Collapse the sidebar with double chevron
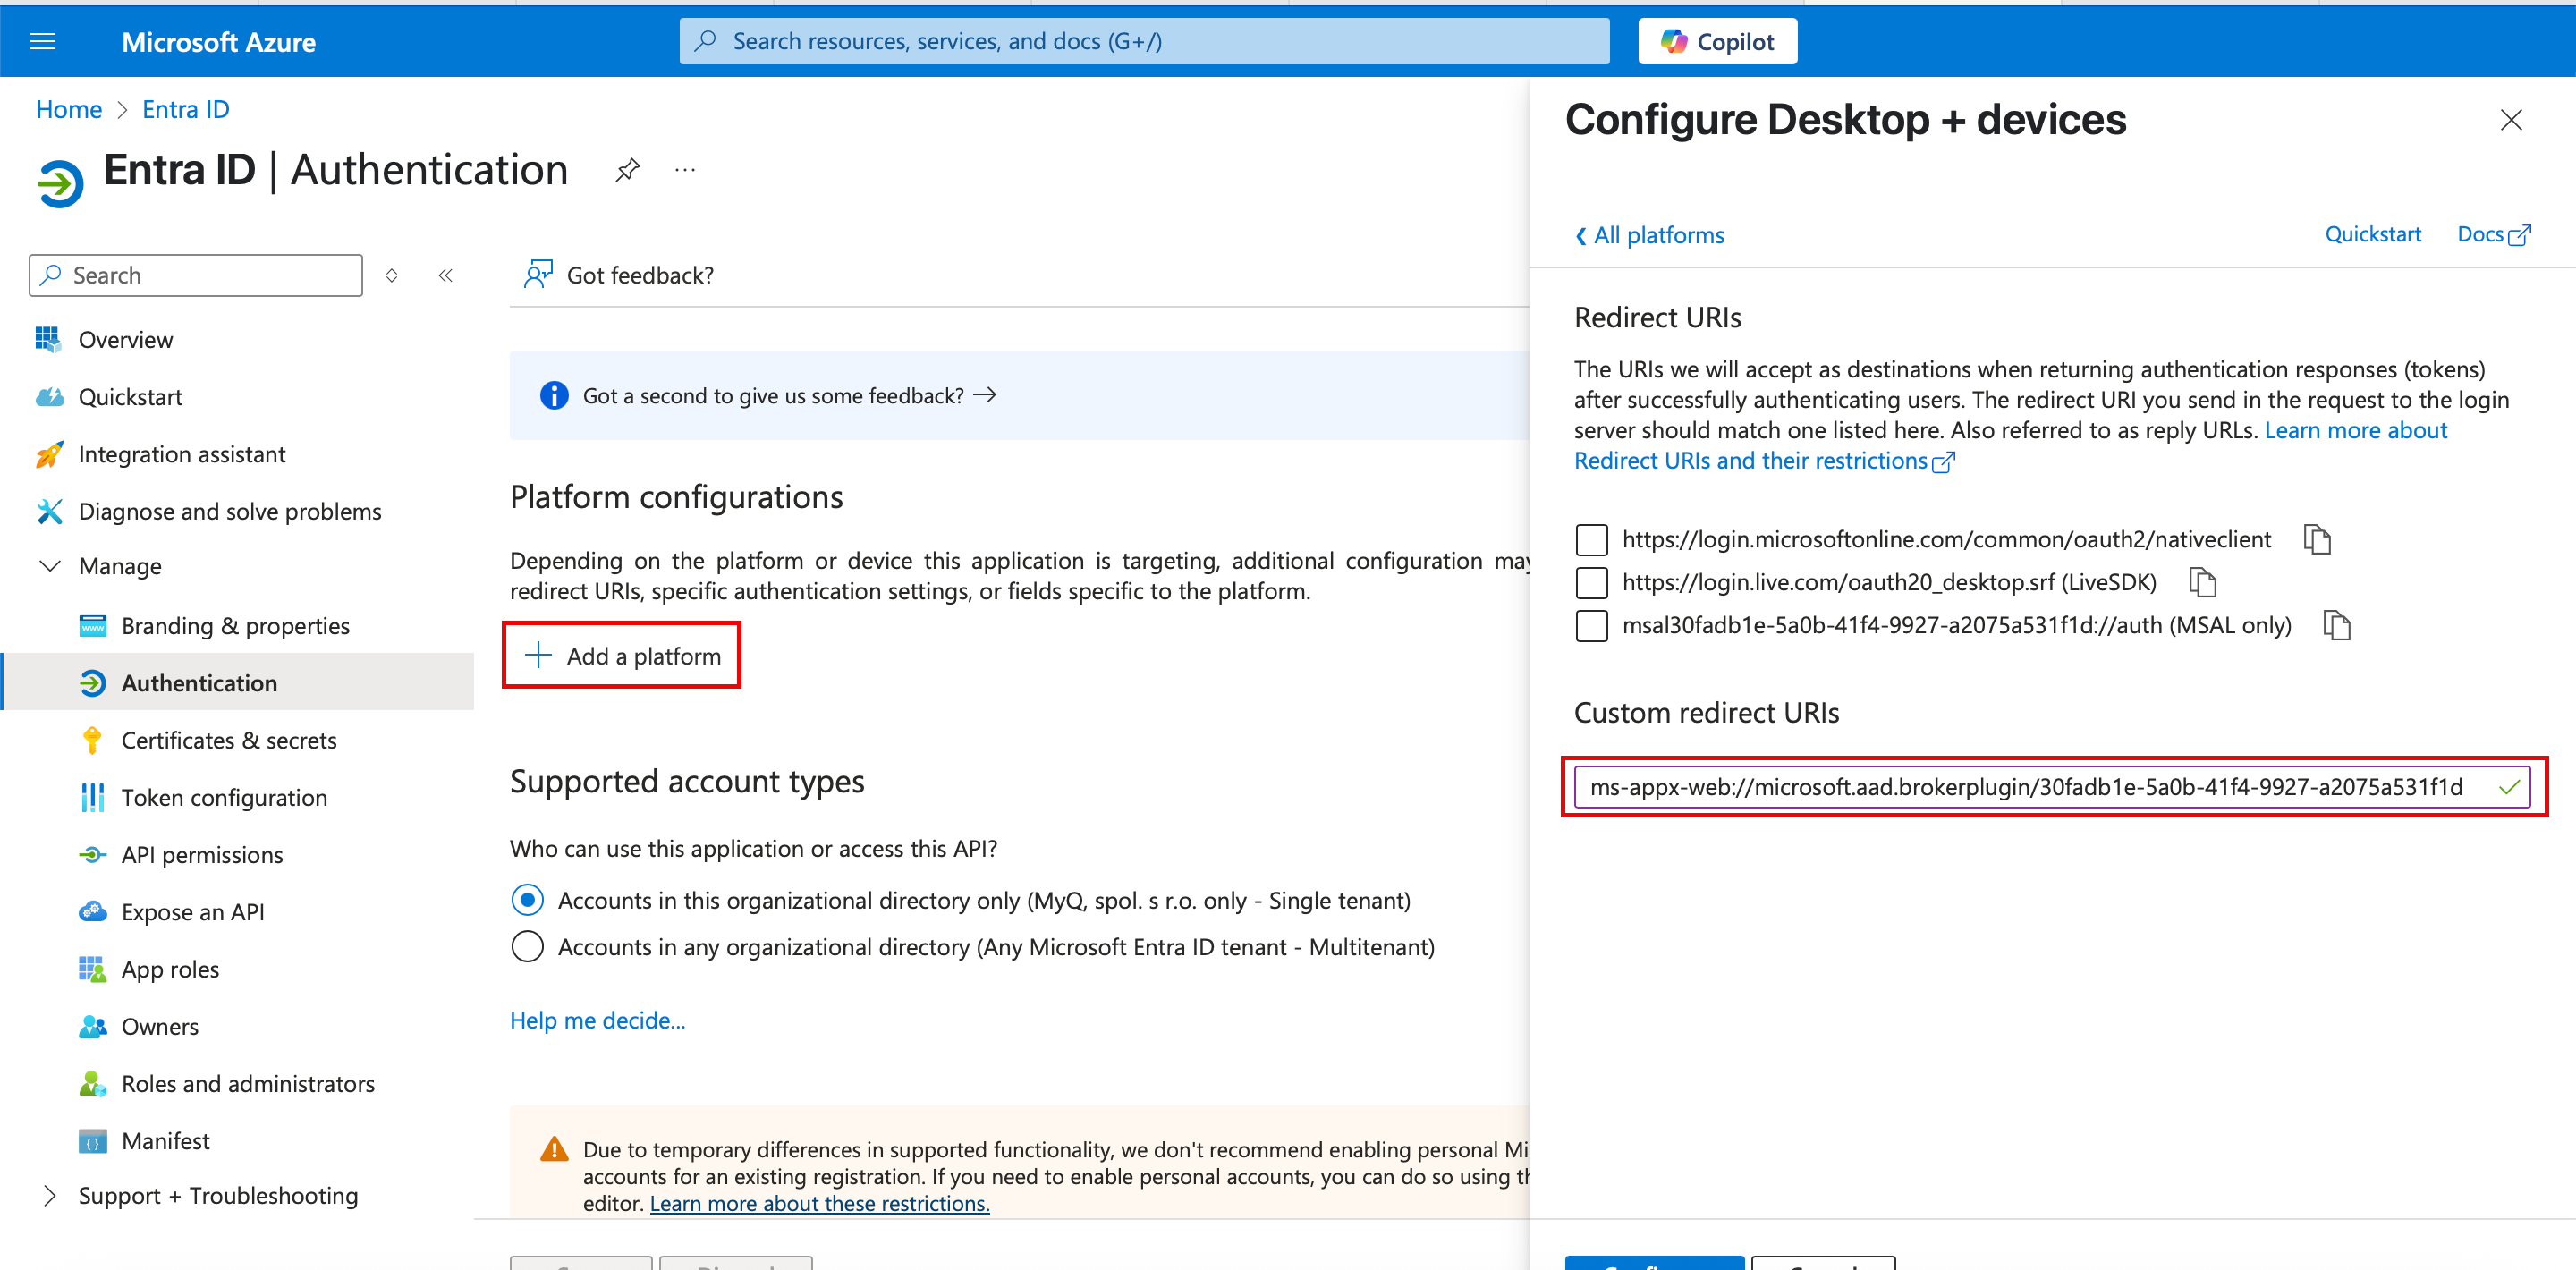This screenshot has width=2576, height=1270. click(x=446, y=275)
